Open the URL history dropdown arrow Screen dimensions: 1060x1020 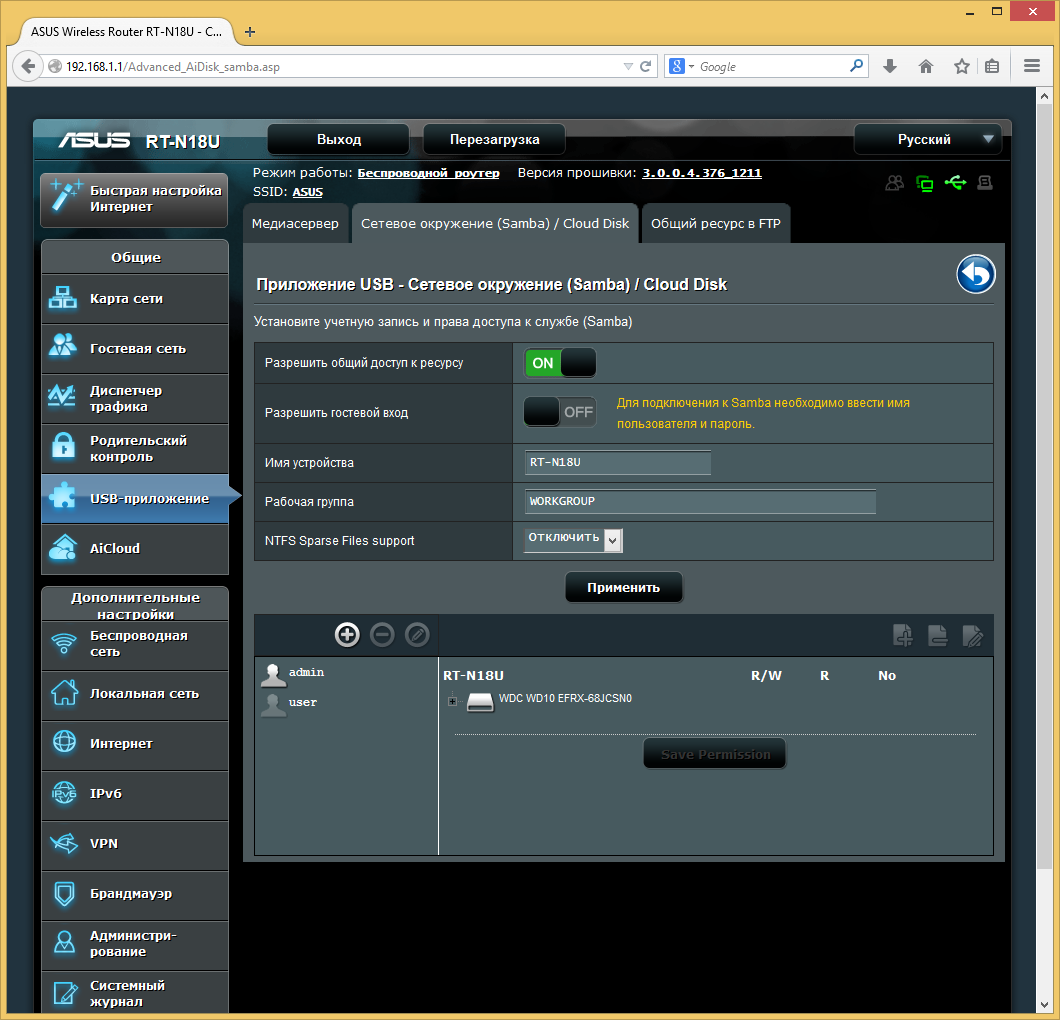click(628, 66)
